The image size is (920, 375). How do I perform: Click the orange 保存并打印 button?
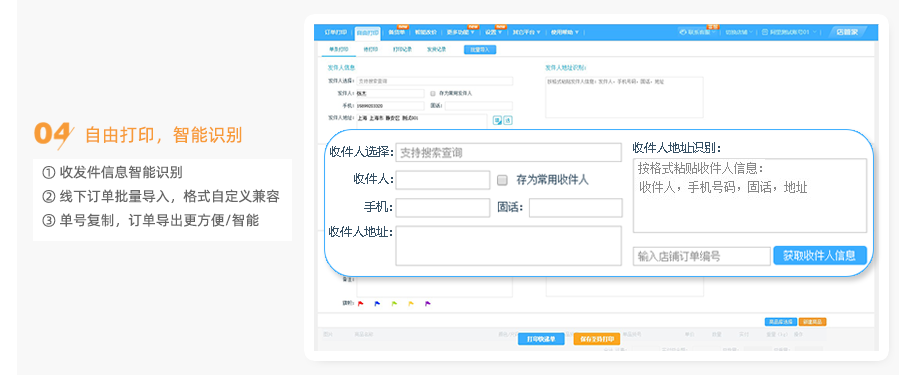pyautogui.click(x=597, y=339)
